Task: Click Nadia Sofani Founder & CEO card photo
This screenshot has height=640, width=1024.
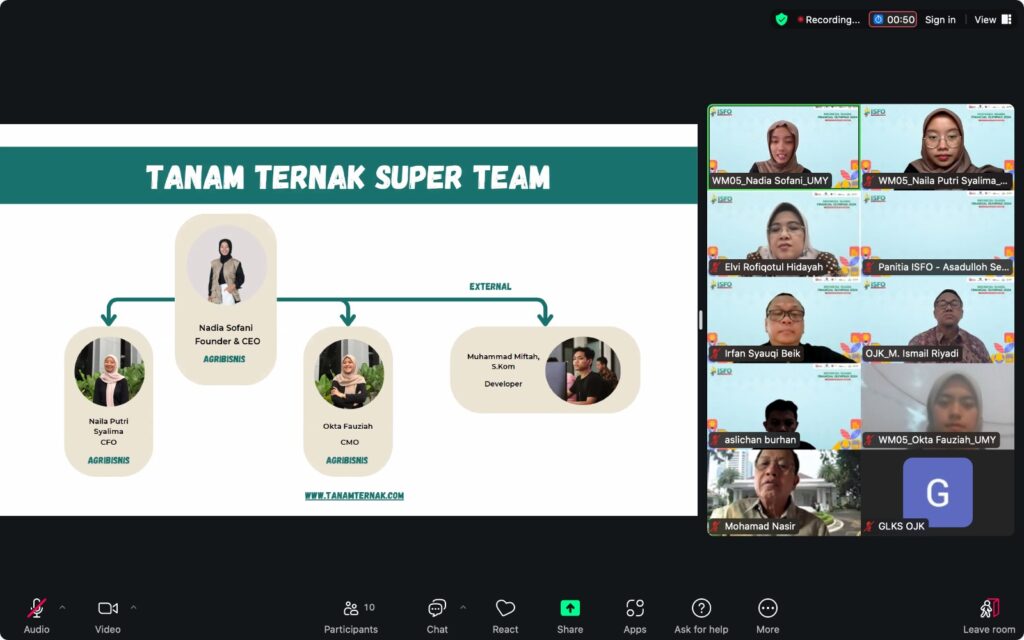Action: tap(226, 265)
